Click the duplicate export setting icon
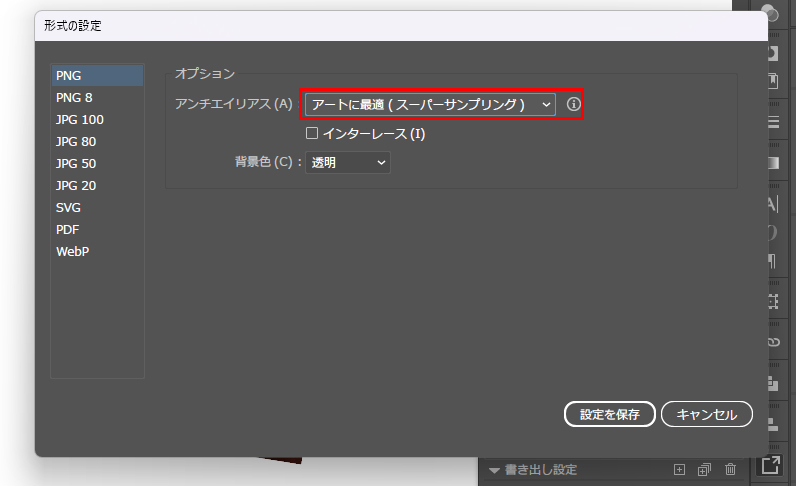 tap(704, 469)
